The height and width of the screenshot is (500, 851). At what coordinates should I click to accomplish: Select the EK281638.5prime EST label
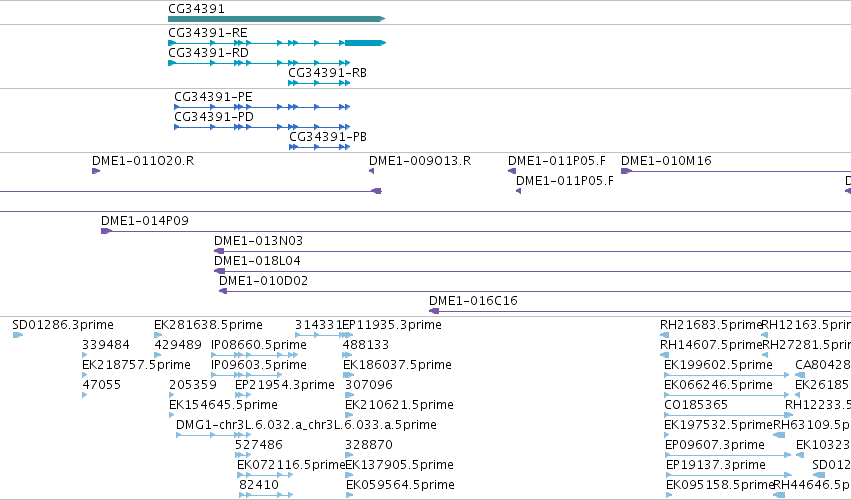(208, 325)
